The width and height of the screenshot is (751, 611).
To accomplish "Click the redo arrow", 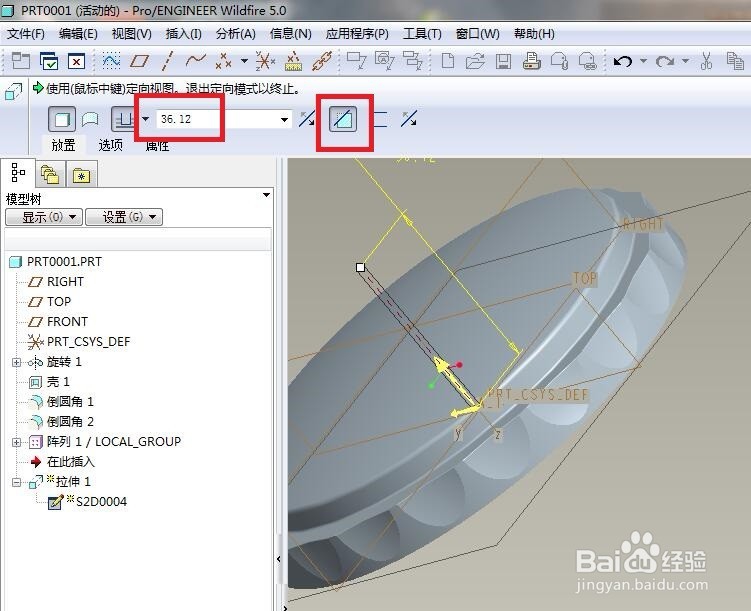I will pos(665,61).
